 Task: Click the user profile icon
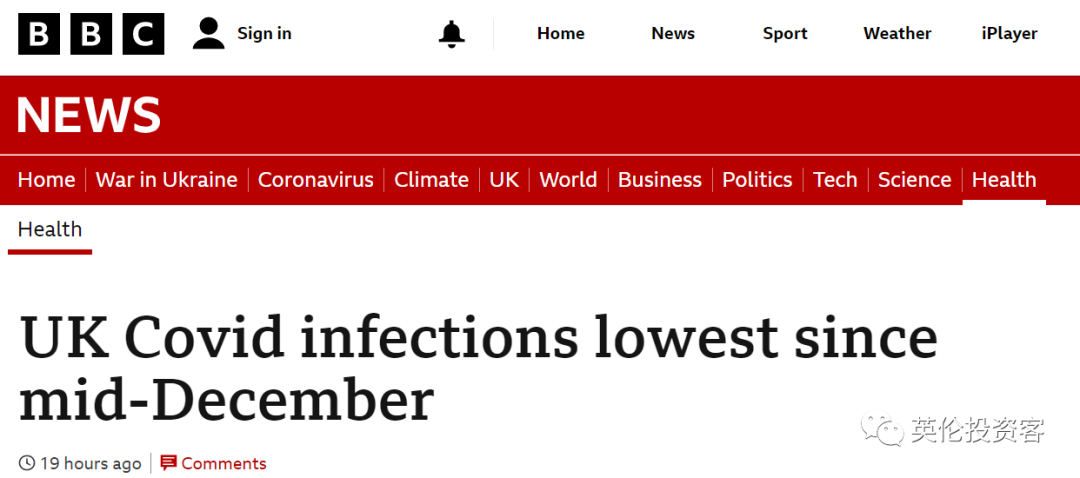pos(209,34)
